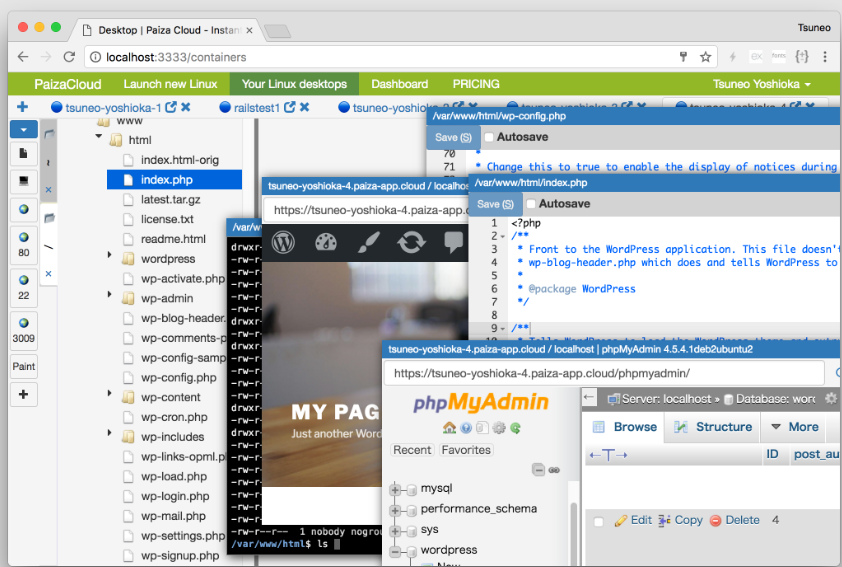This screenshot has width=842, height=567.
Task: Reload the phpMyAdmin navigation panel
Action: 516,428
